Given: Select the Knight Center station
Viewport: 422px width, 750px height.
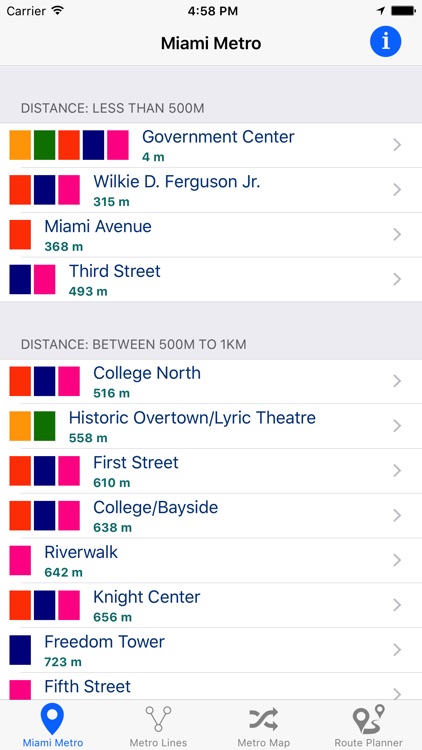Looking at the screenshot, I should pyautogui.click(x=211, y=605).
